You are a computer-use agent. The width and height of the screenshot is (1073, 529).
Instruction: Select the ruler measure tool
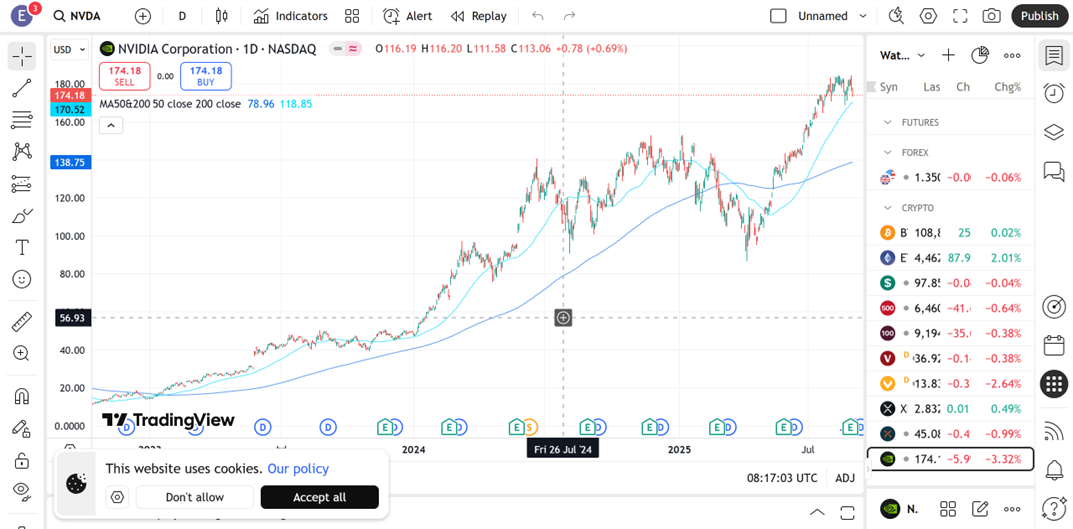[22, 321]
